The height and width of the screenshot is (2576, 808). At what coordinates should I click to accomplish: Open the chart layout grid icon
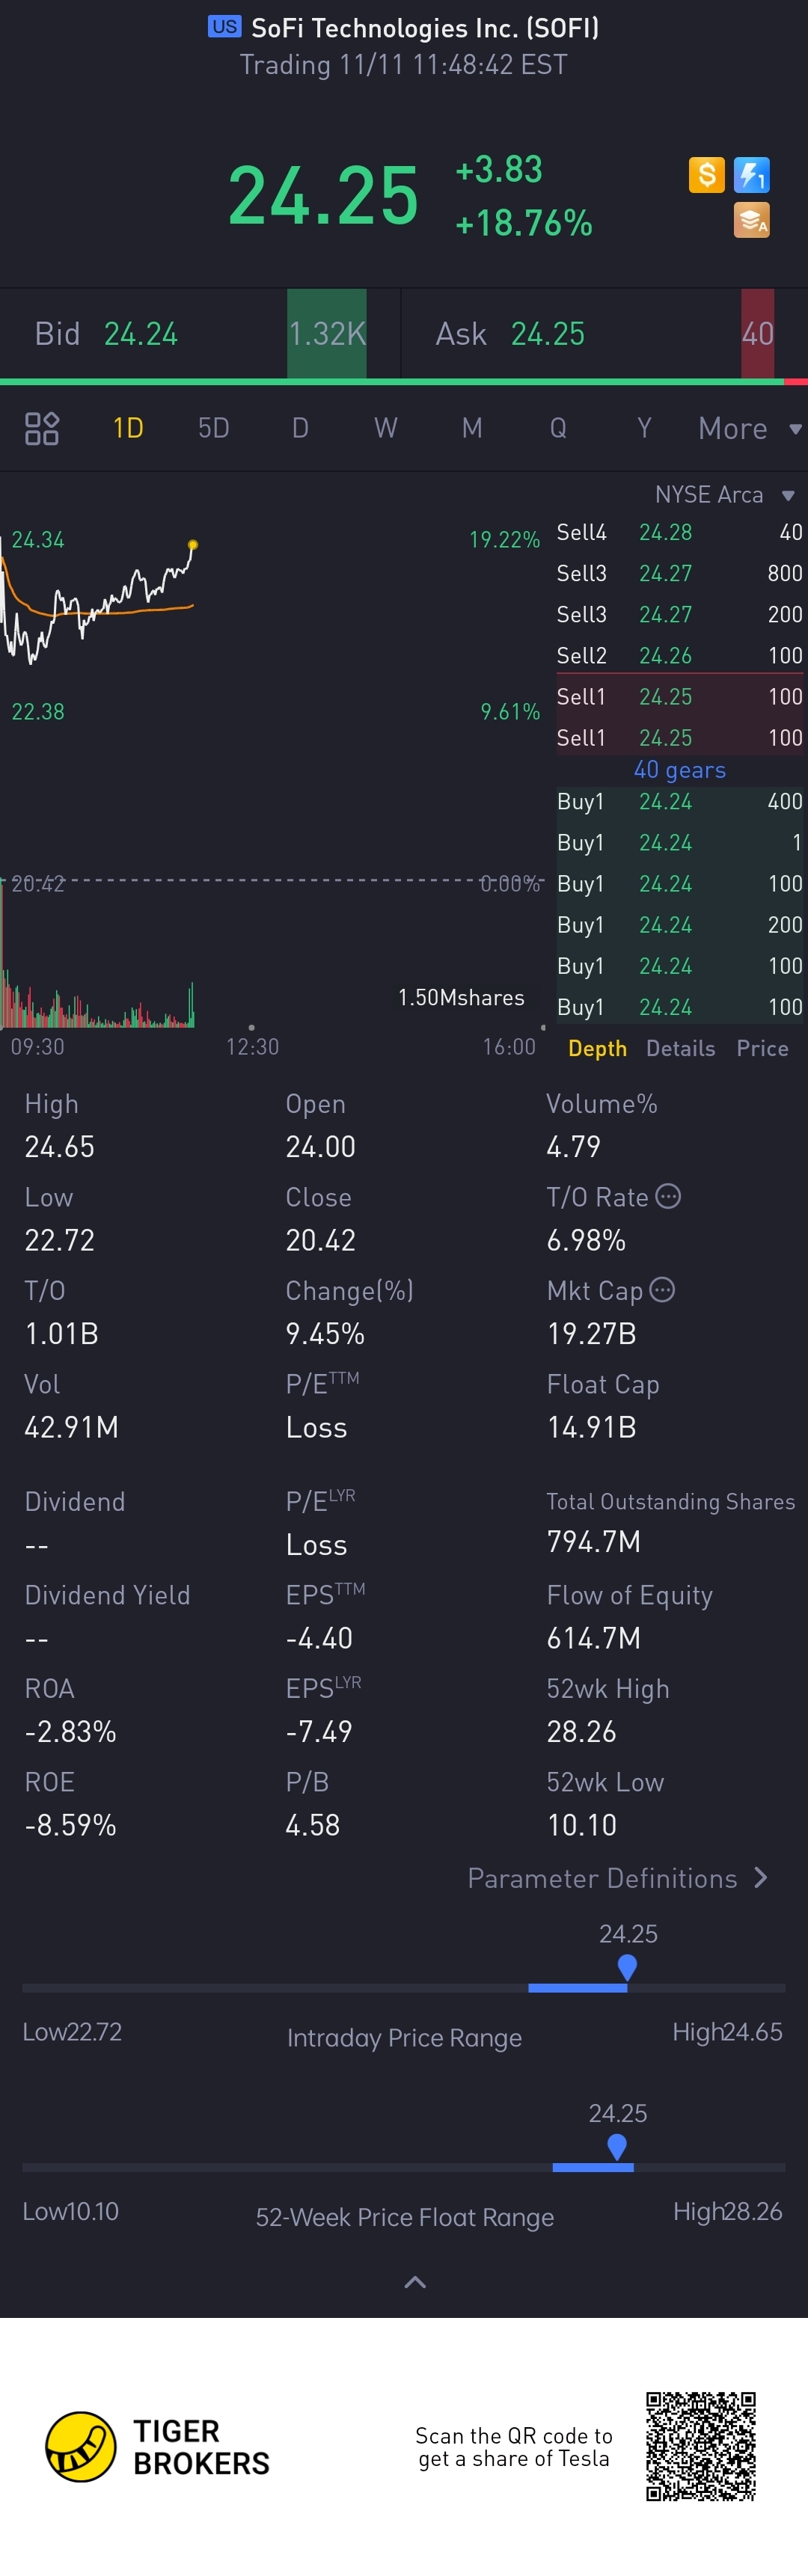click(x=42, y=428)
